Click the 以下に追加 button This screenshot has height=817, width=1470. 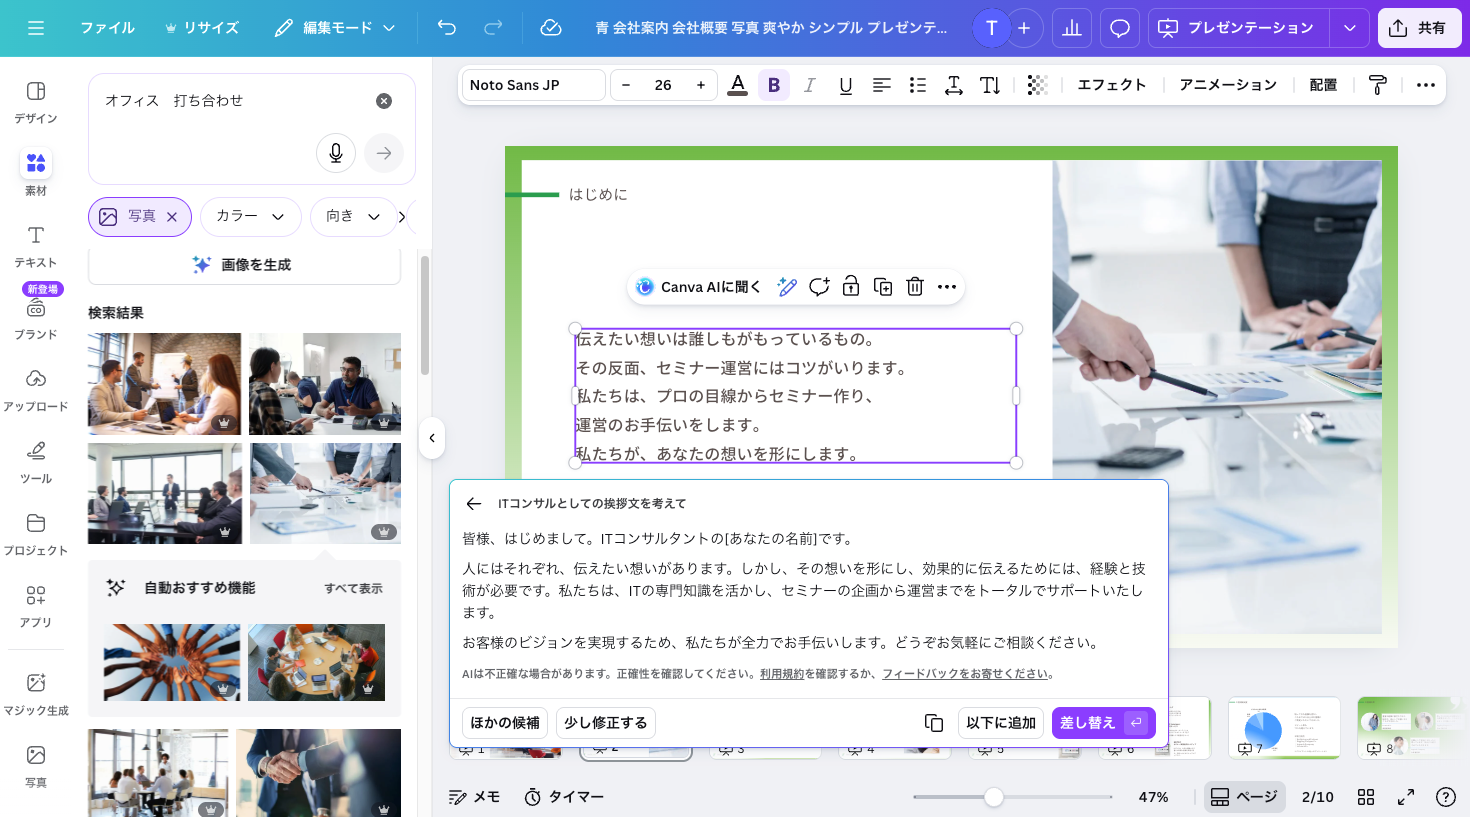pos(1000,723)
